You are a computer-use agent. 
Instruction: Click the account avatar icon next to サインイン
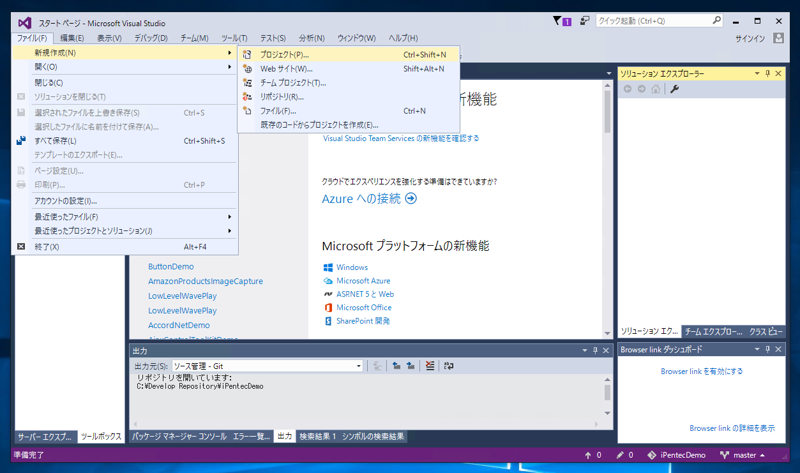pyautogui.click(x=778, y=38)
